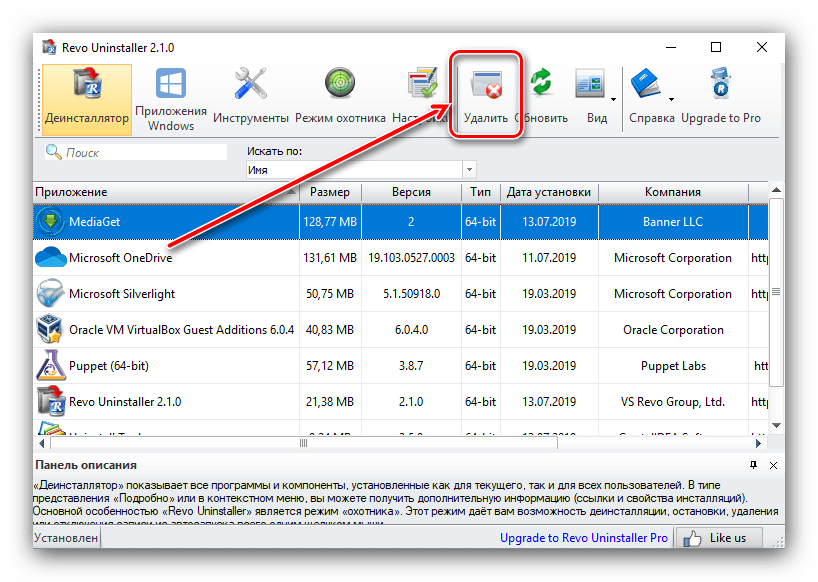The width and height of the screenshot is (818, 582).
Task: Select the Microsoft OneDrive row
Action: coord(401,258)
